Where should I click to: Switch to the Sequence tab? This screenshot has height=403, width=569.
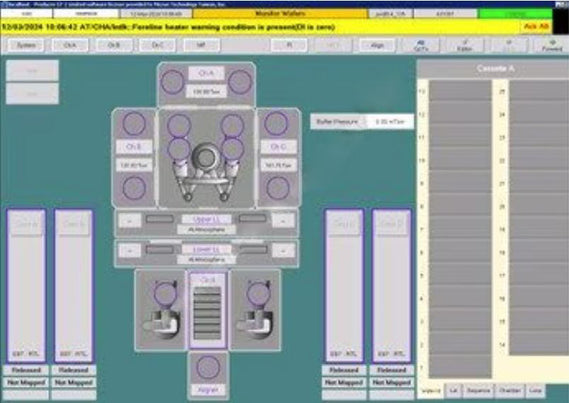click(479, 391)
